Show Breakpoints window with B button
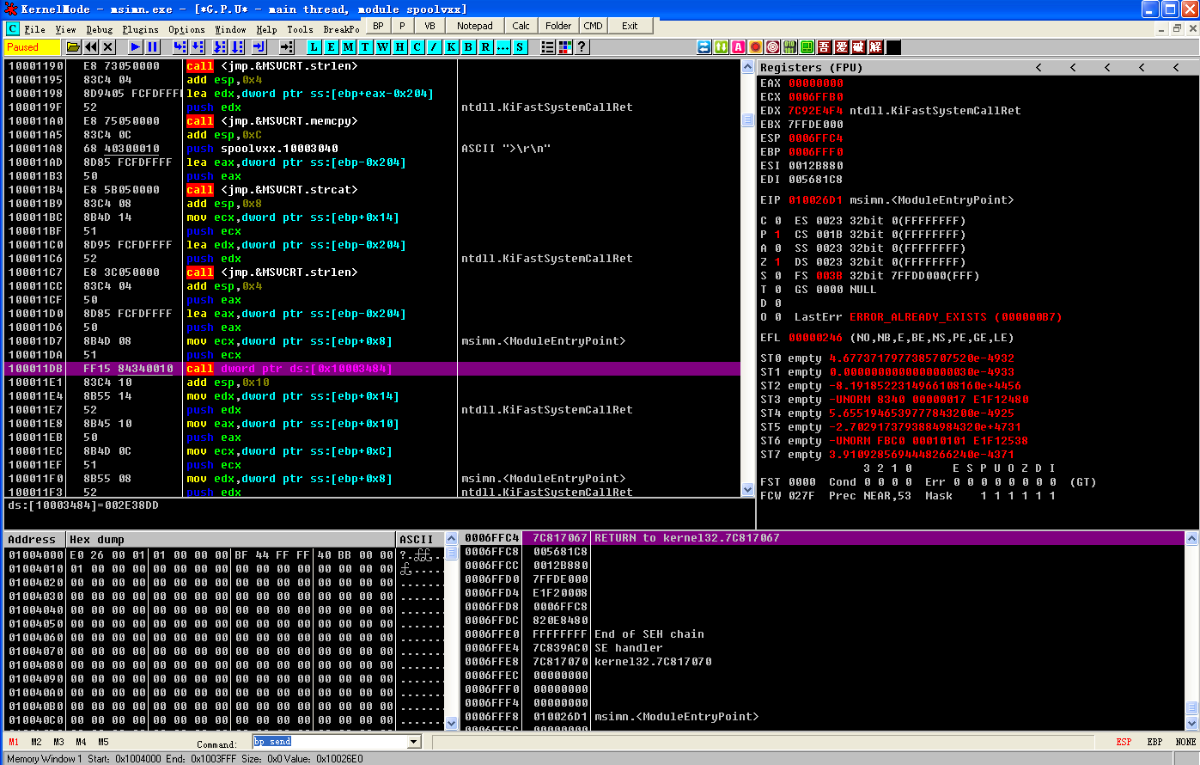 [x=468, y=47]
